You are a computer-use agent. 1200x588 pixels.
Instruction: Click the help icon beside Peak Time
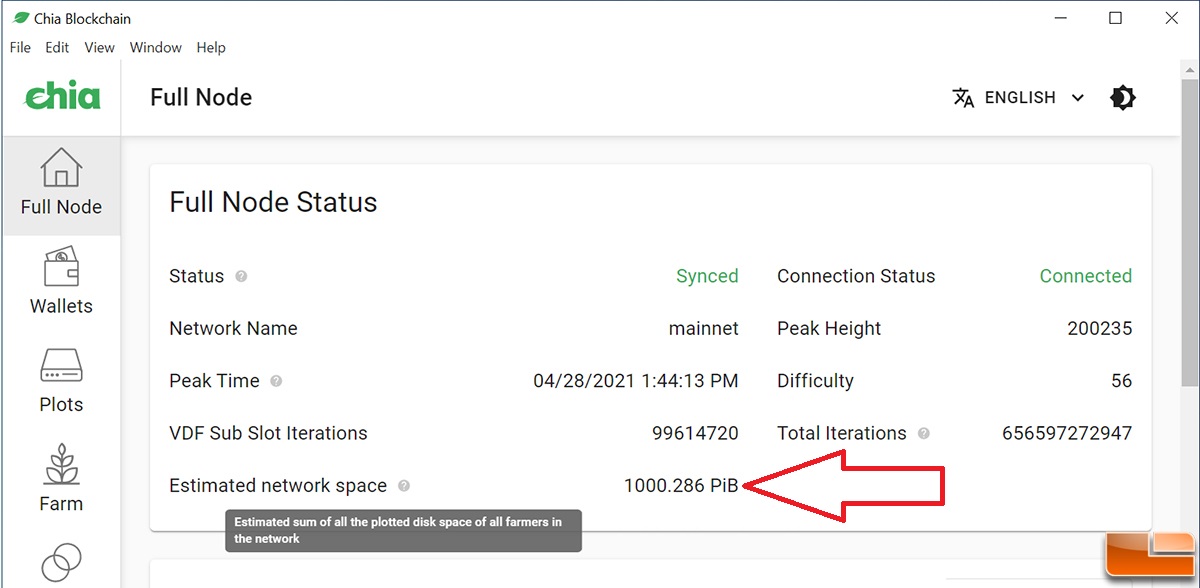click(x=276, y=381)
